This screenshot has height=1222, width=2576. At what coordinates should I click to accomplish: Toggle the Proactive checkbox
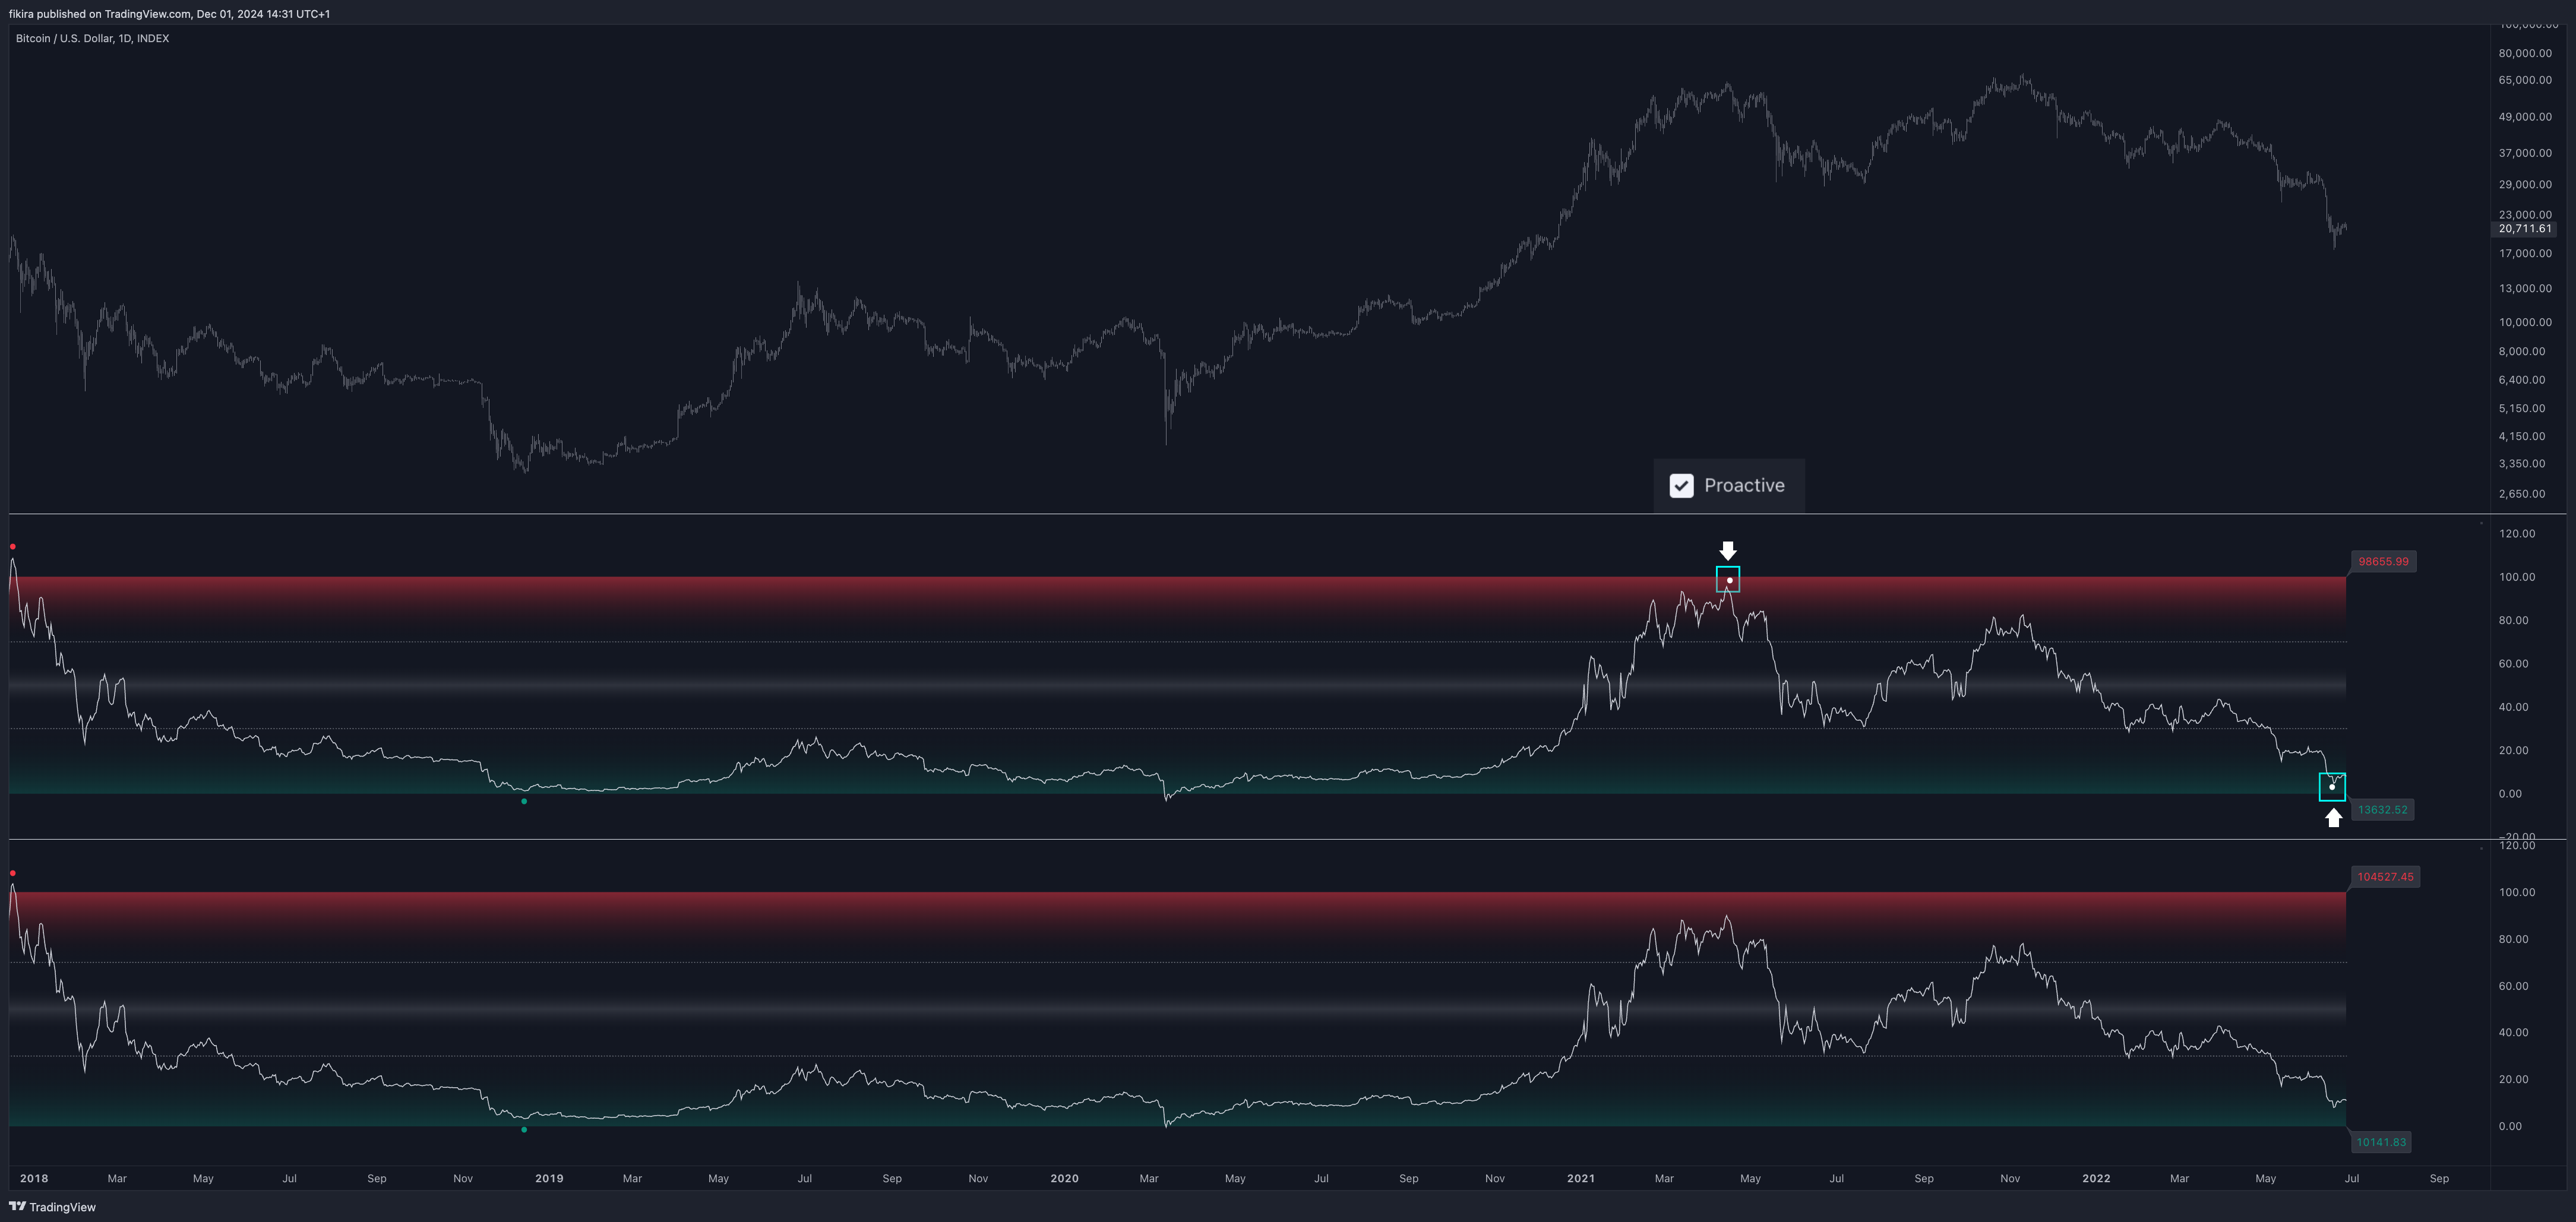click(1681, 485)
